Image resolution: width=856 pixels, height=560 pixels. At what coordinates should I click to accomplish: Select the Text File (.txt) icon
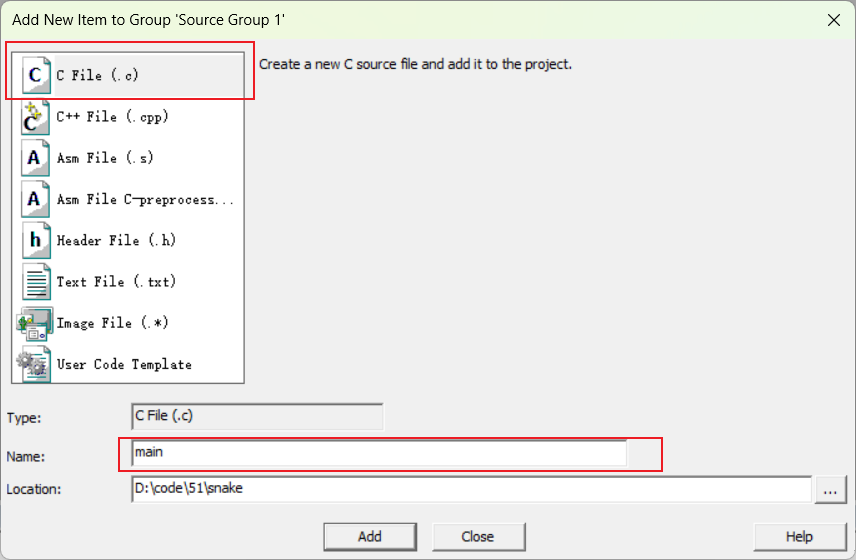click(x=36, y=282)
